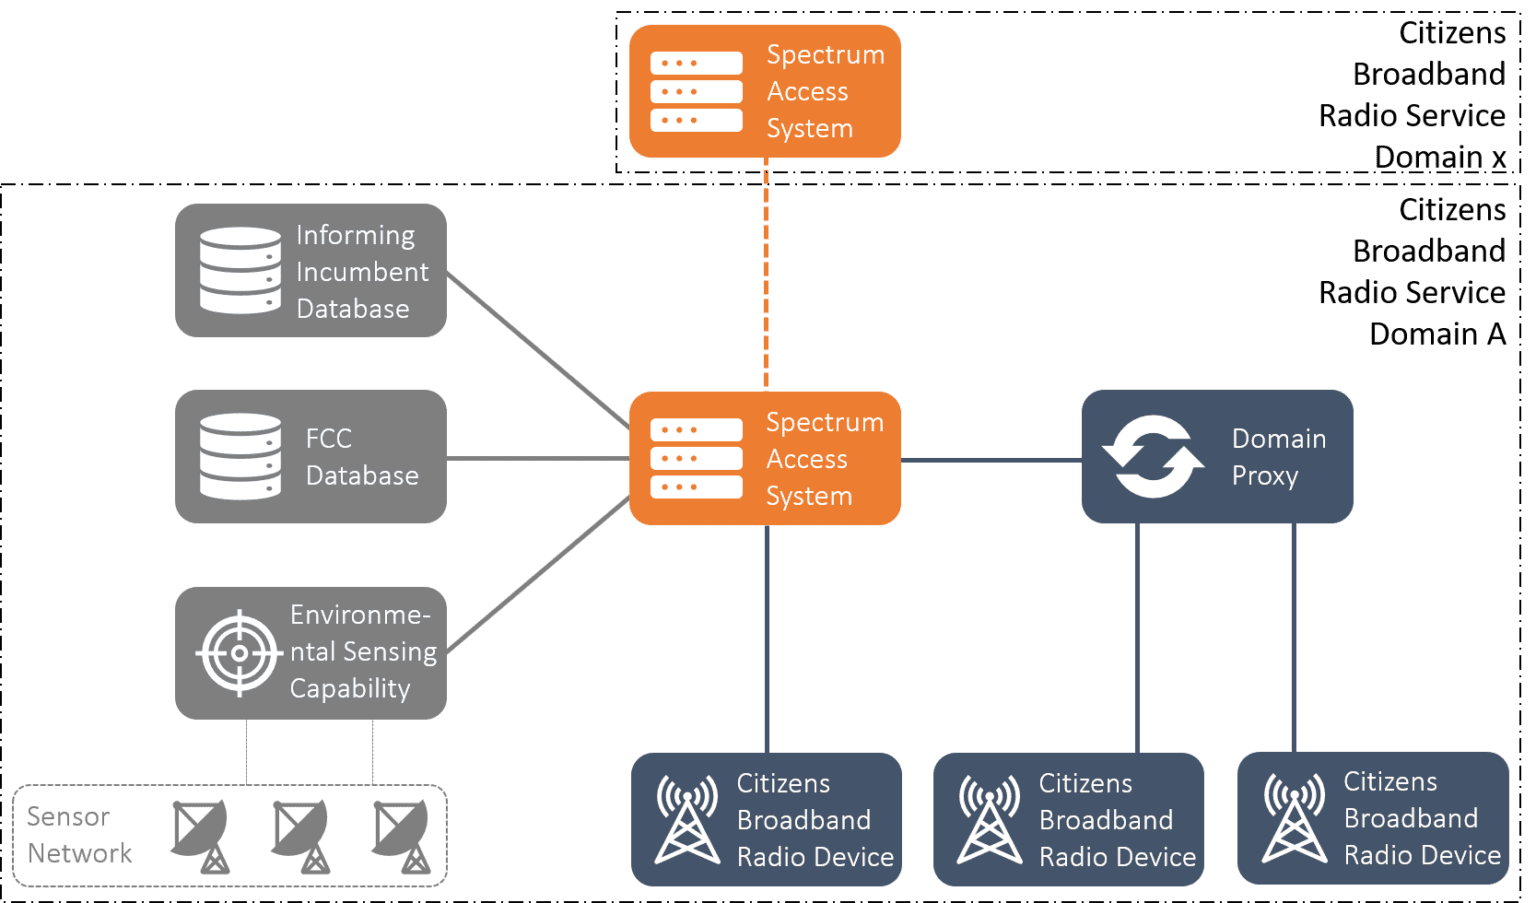Screen dimensions: 1536x903
Task: Click the tower icon of the Radio Device under Domain Proxy's first line
Action: point(989,820)
